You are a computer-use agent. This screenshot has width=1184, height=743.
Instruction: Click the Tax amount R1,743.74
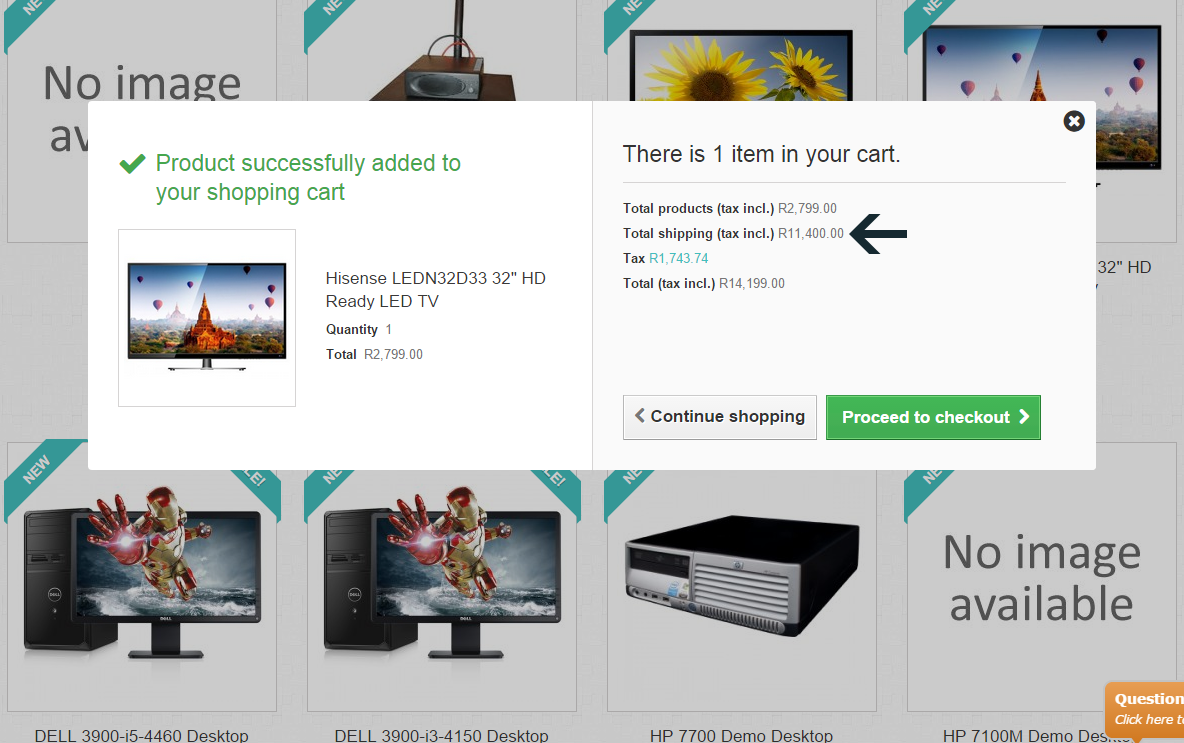pyautogui.click(x=679, y=258)
